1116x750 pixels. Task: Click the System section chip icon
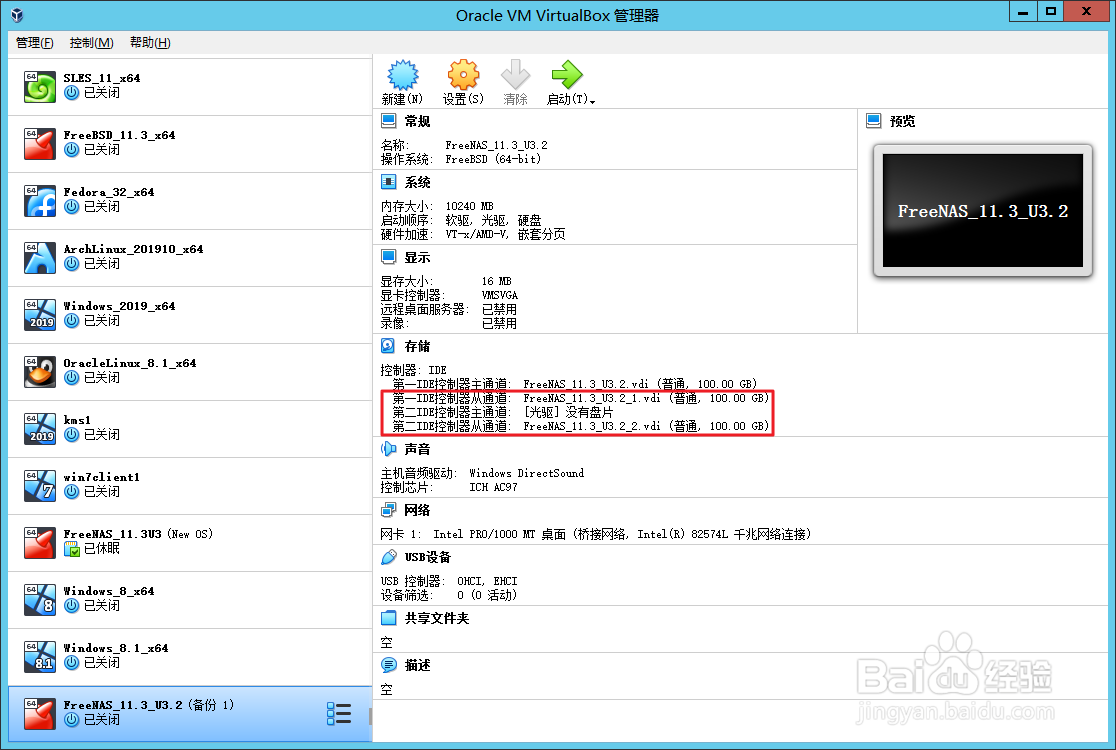click(x=389, y=182)
